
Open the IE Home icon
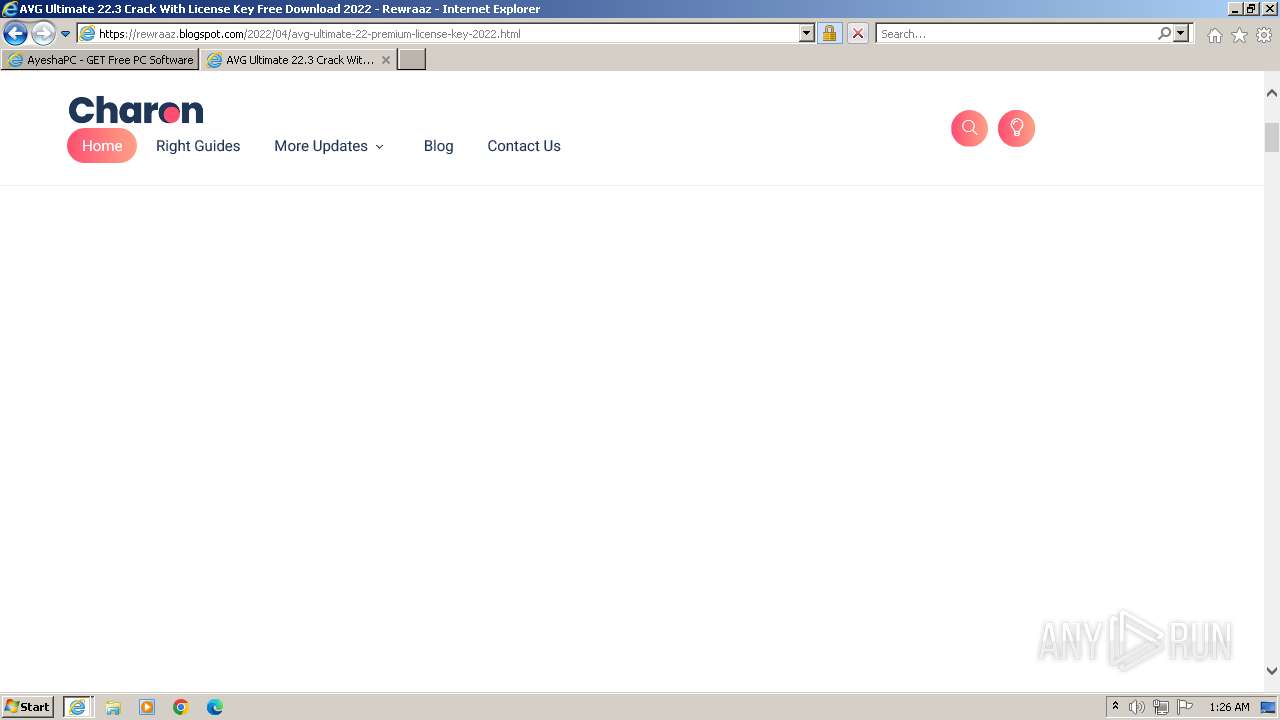pyautogui.click(x=1214, y=35)
